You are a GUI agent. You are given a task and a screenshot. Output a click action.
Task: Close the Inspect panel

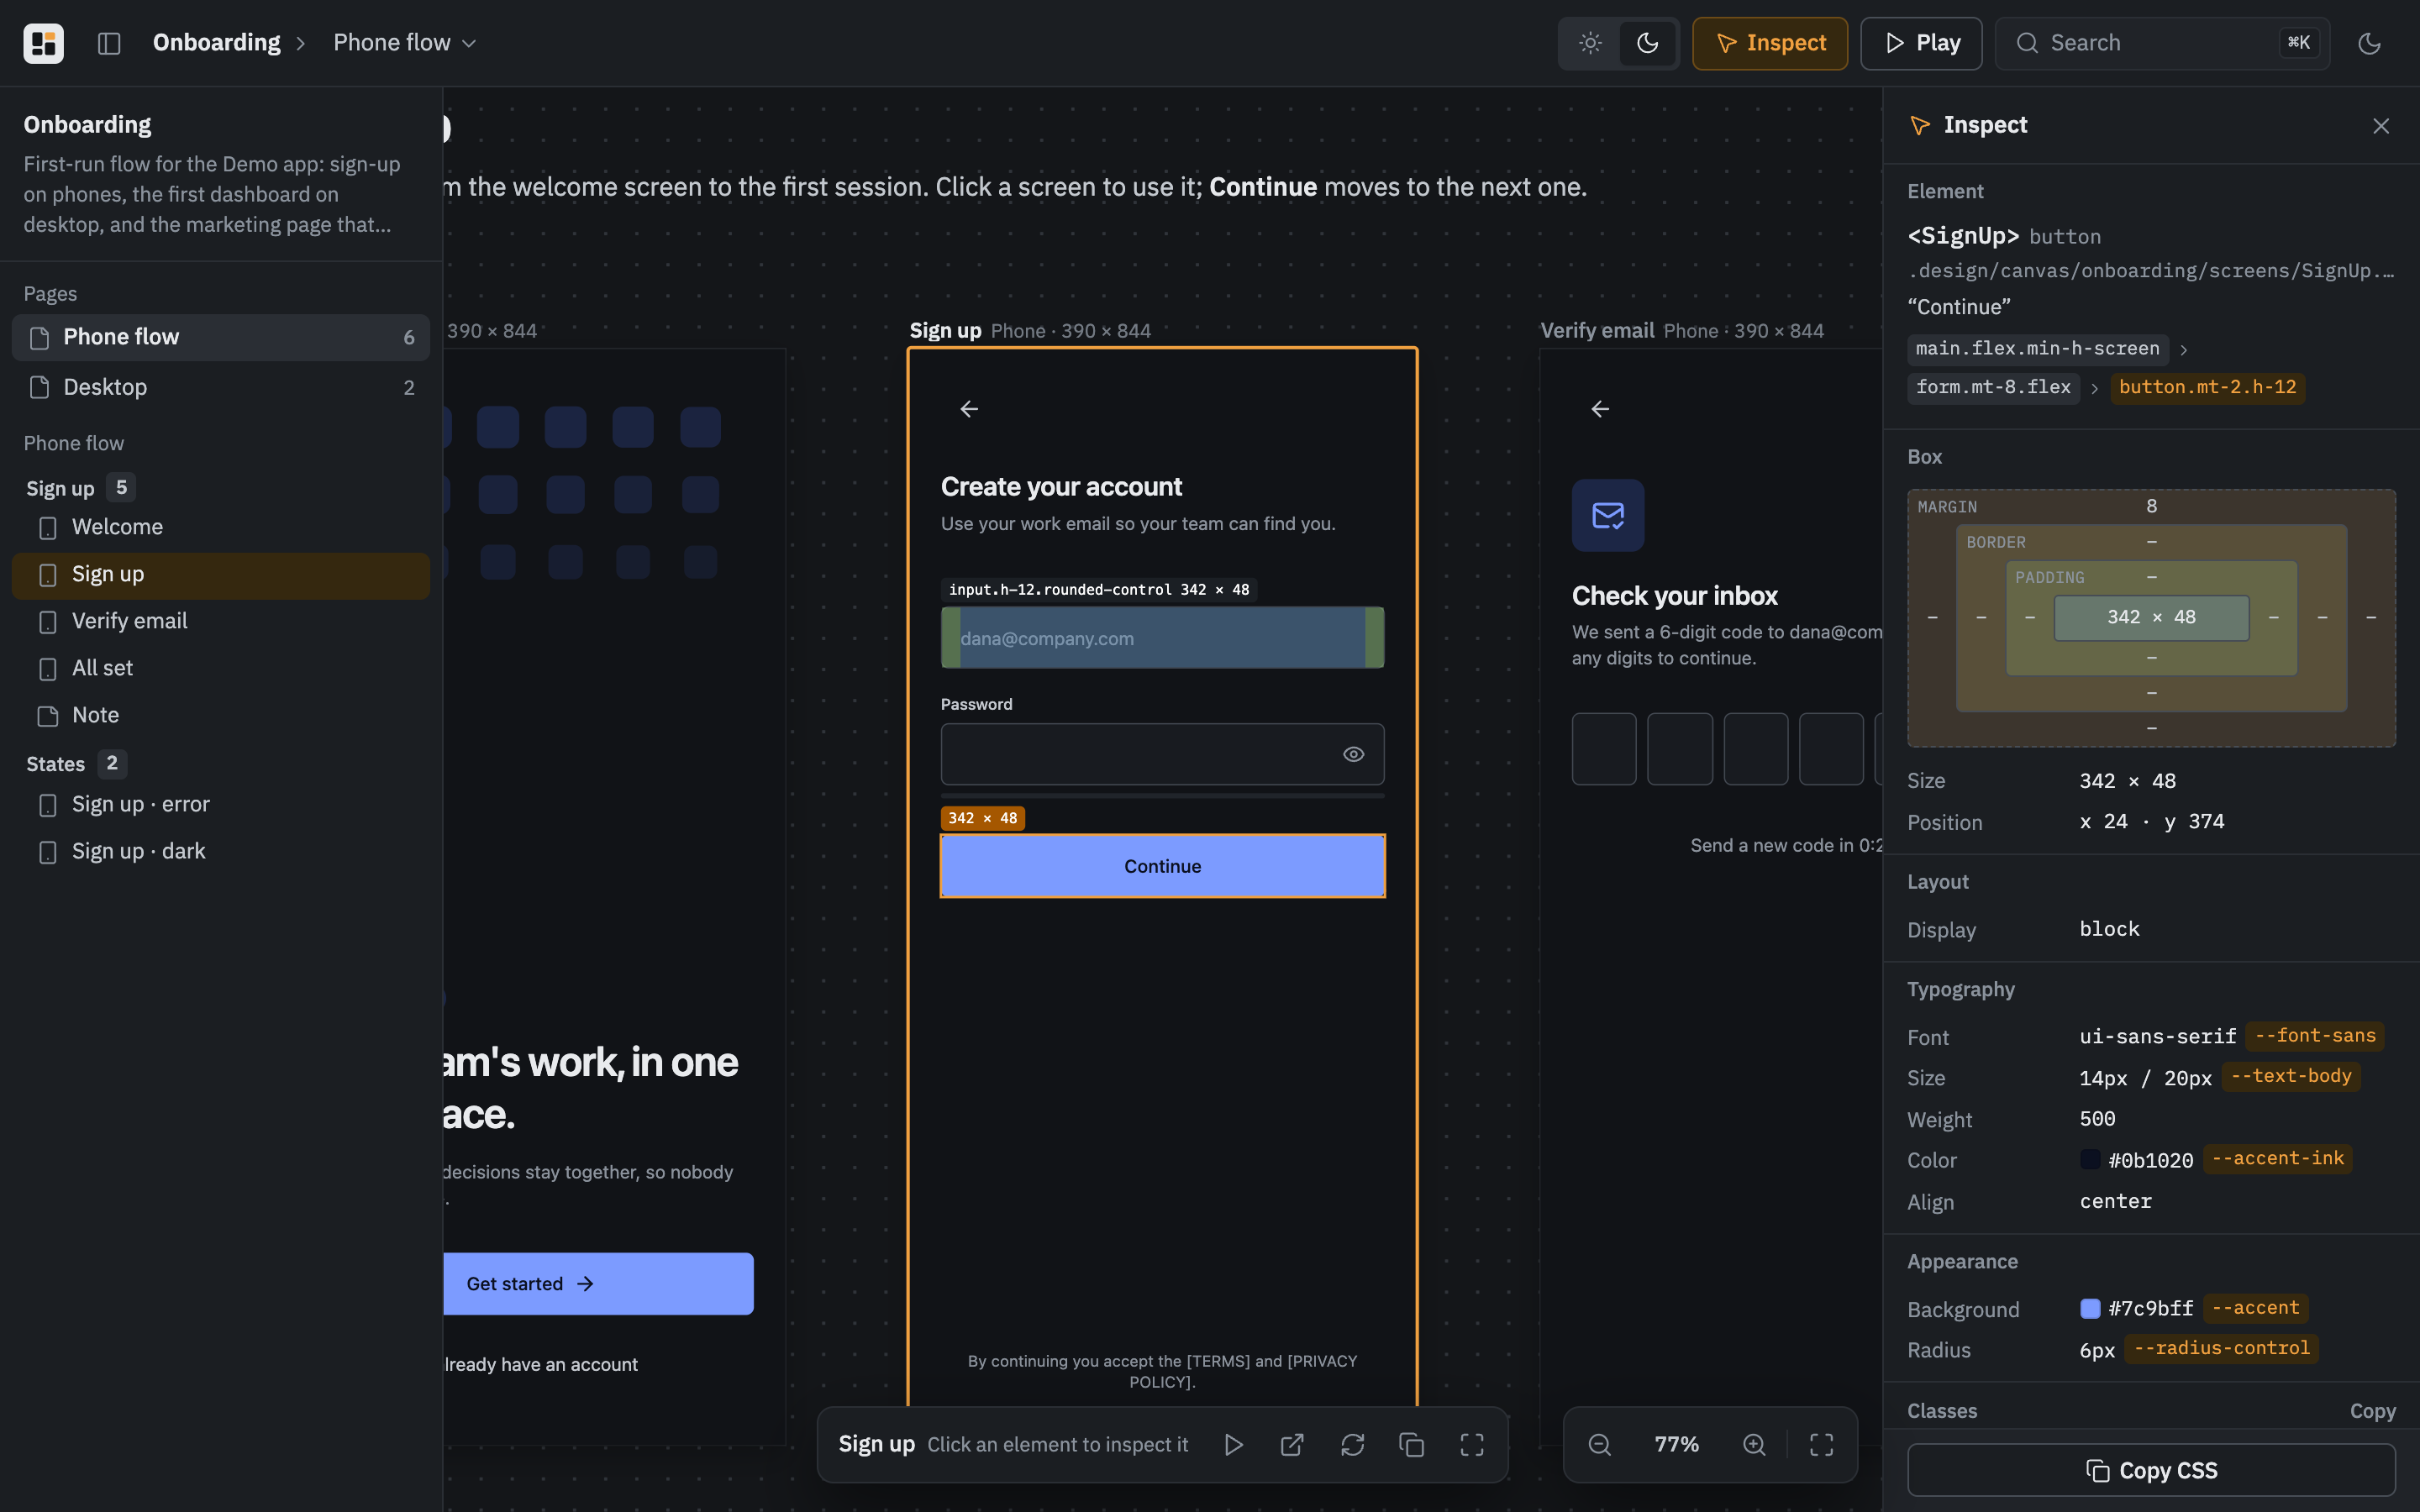point(2380,125)
